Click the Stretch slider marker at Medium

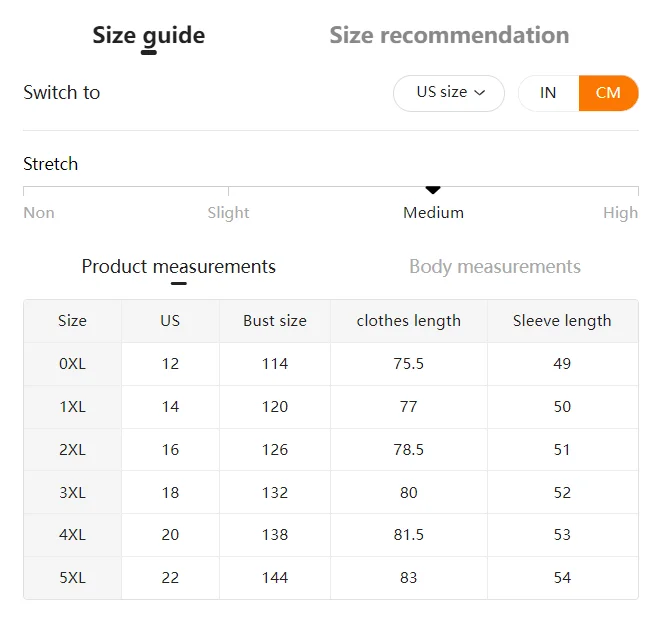pyautogui.click(x=433, y=190)
